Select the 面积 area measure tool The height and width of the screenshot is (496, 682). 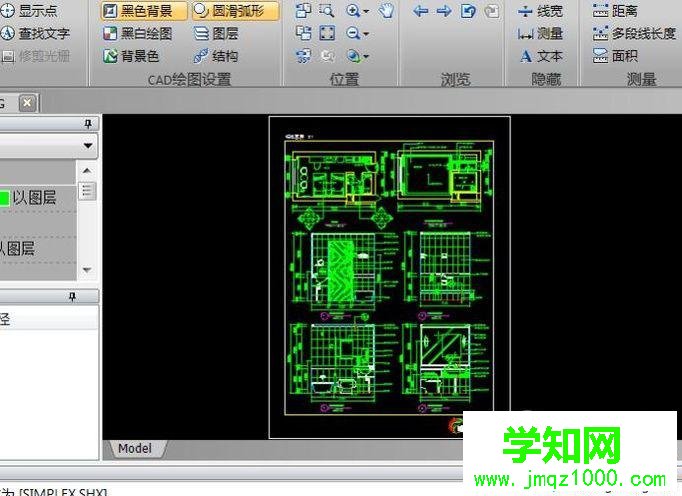coord(615,56)
